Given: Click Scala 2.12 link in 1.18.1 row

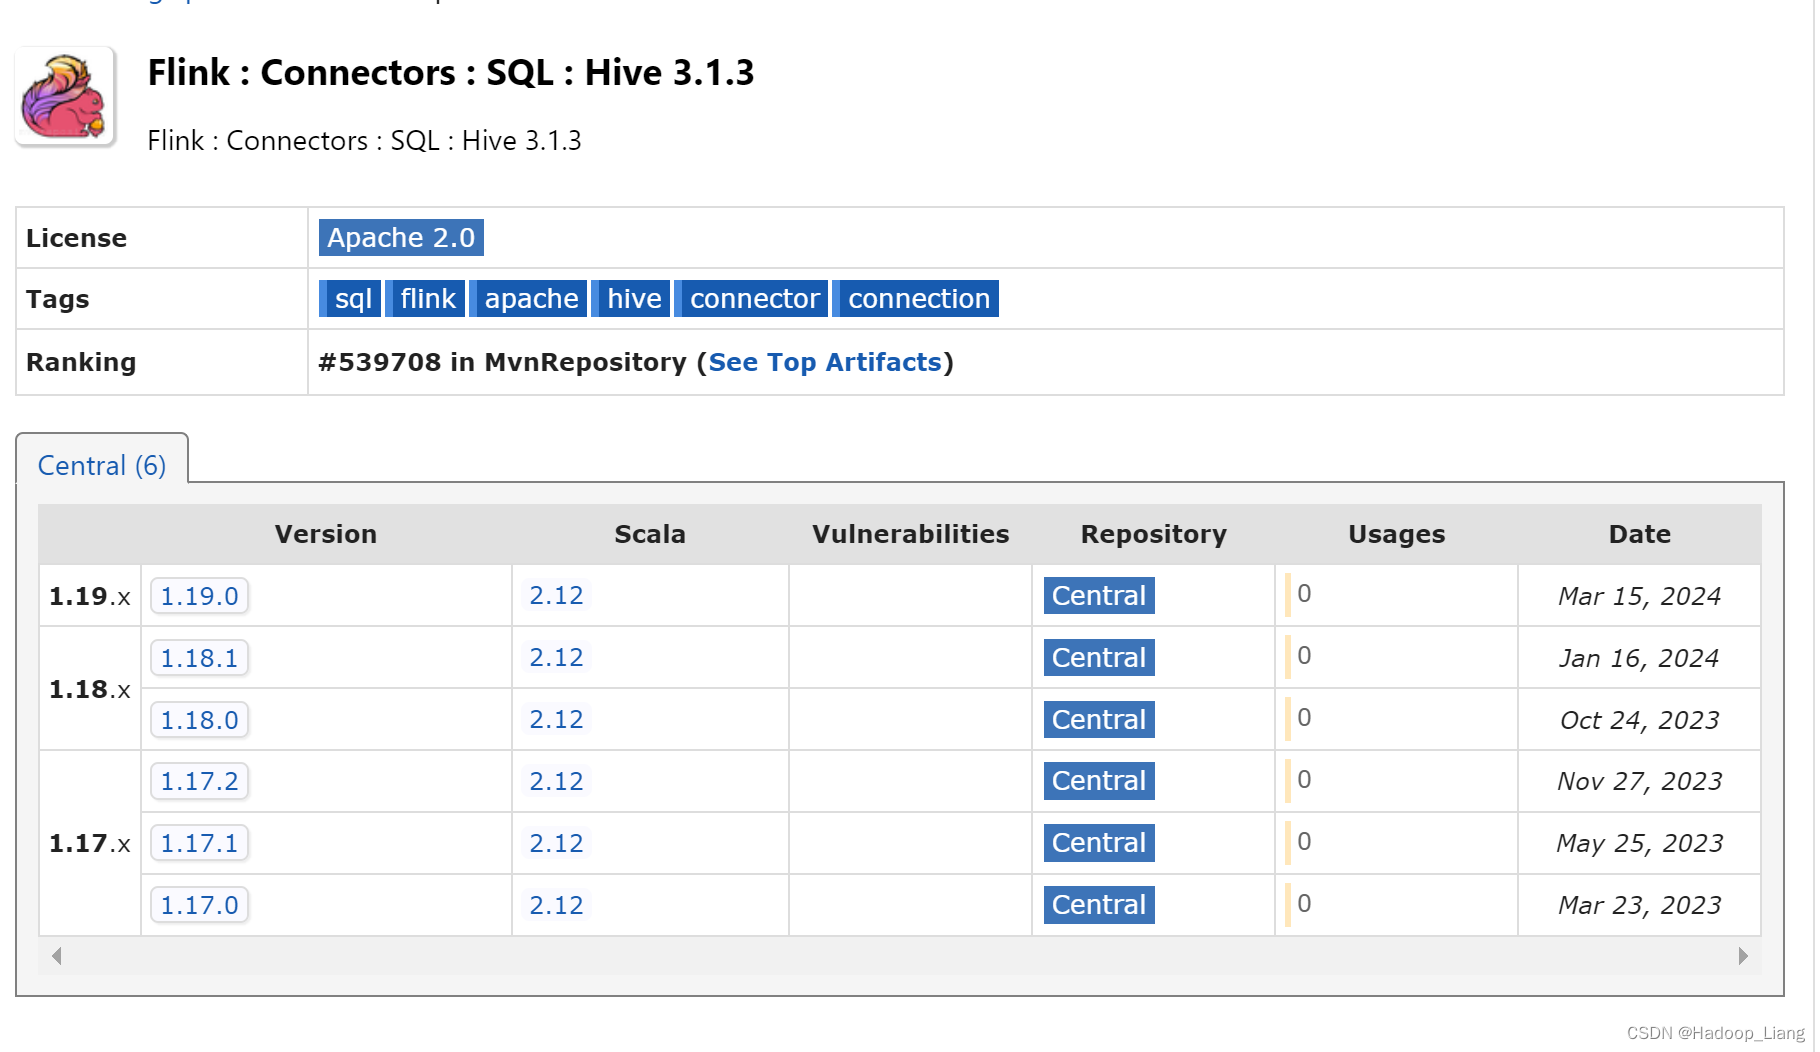Looking at the screenshot, I should tap(556, 658).
